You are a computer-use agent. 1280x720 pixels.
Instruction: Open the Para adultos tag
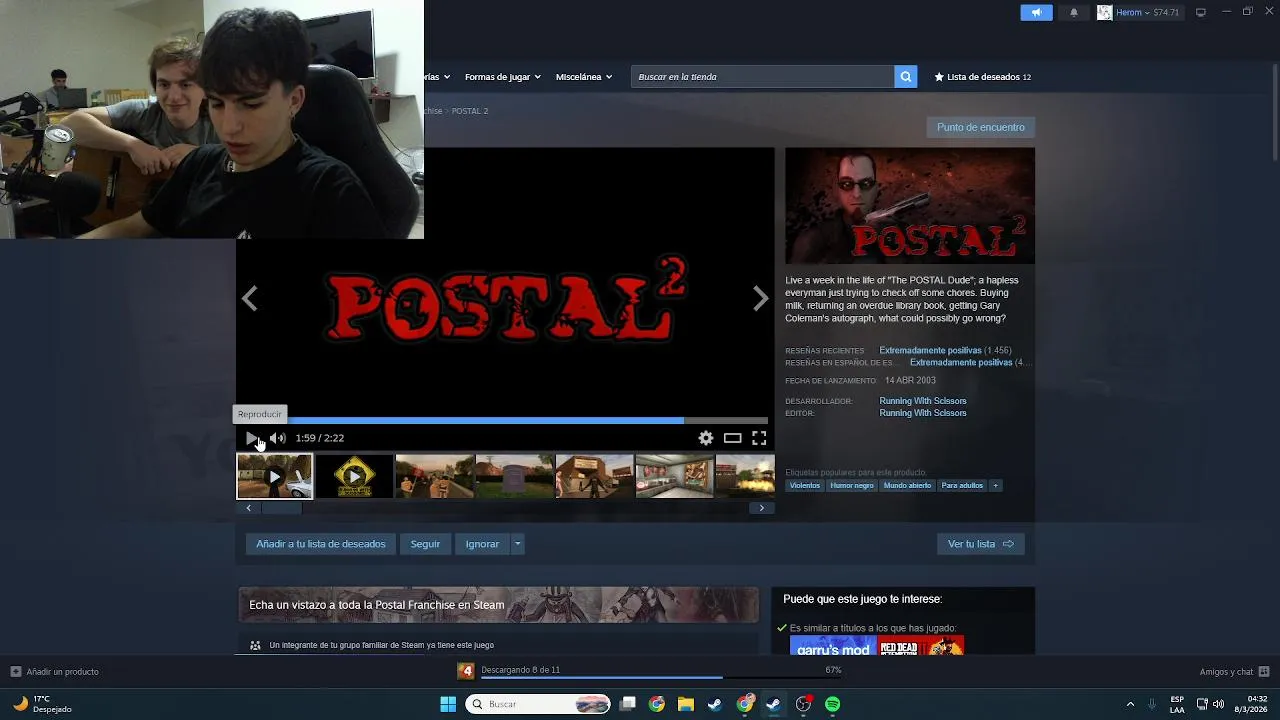pyautogui.click(x=962, y=486)
